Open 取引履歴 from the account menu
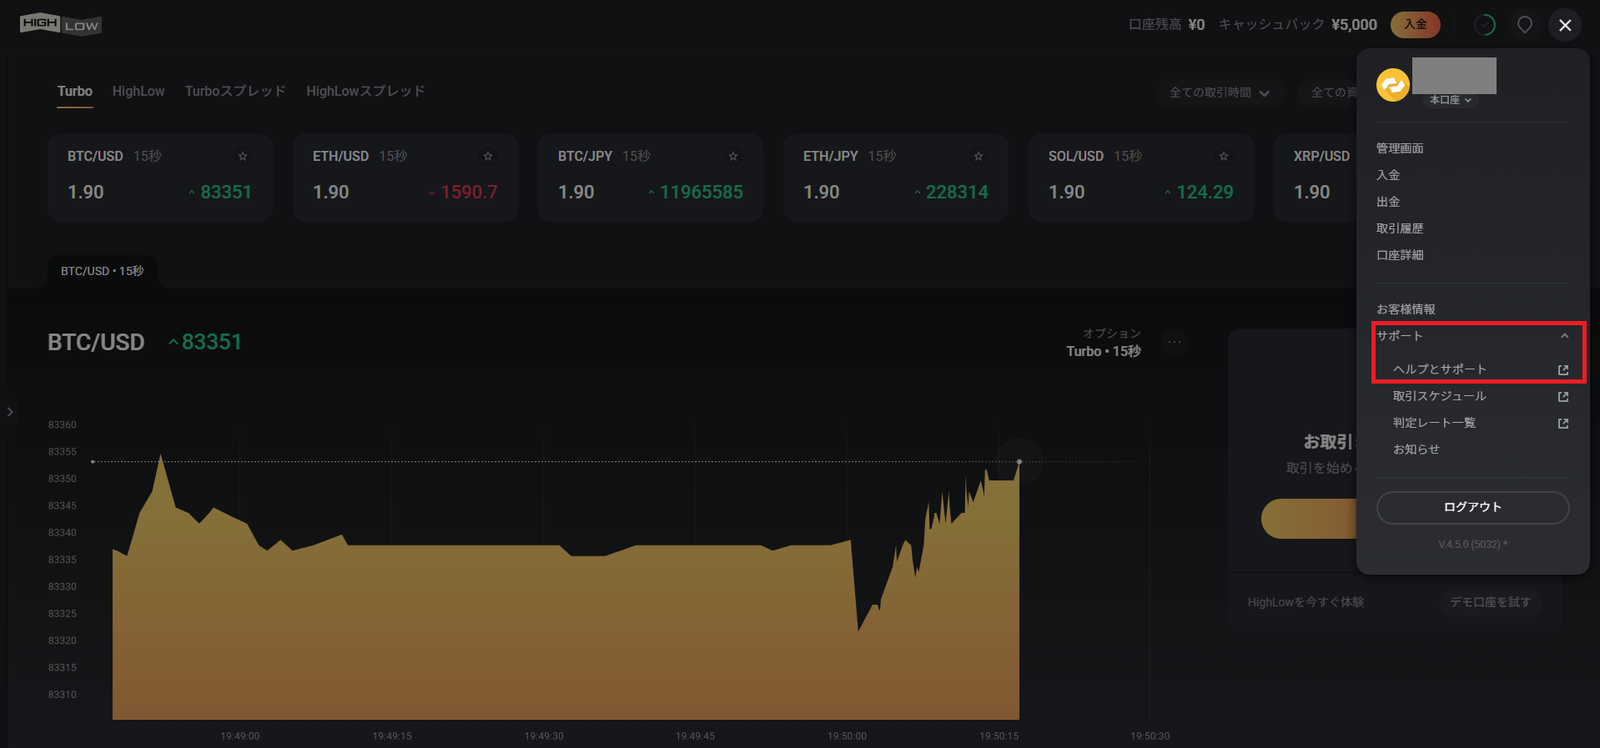The height and width of the screenshot is (748, 1600). (x=1400, y=228)
